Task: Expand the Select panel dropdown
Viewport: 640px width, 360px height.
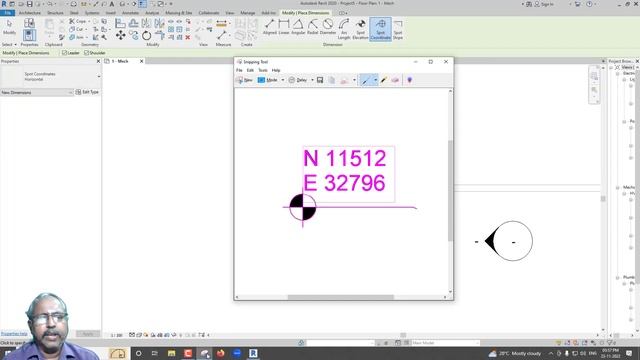Action: 9,44
